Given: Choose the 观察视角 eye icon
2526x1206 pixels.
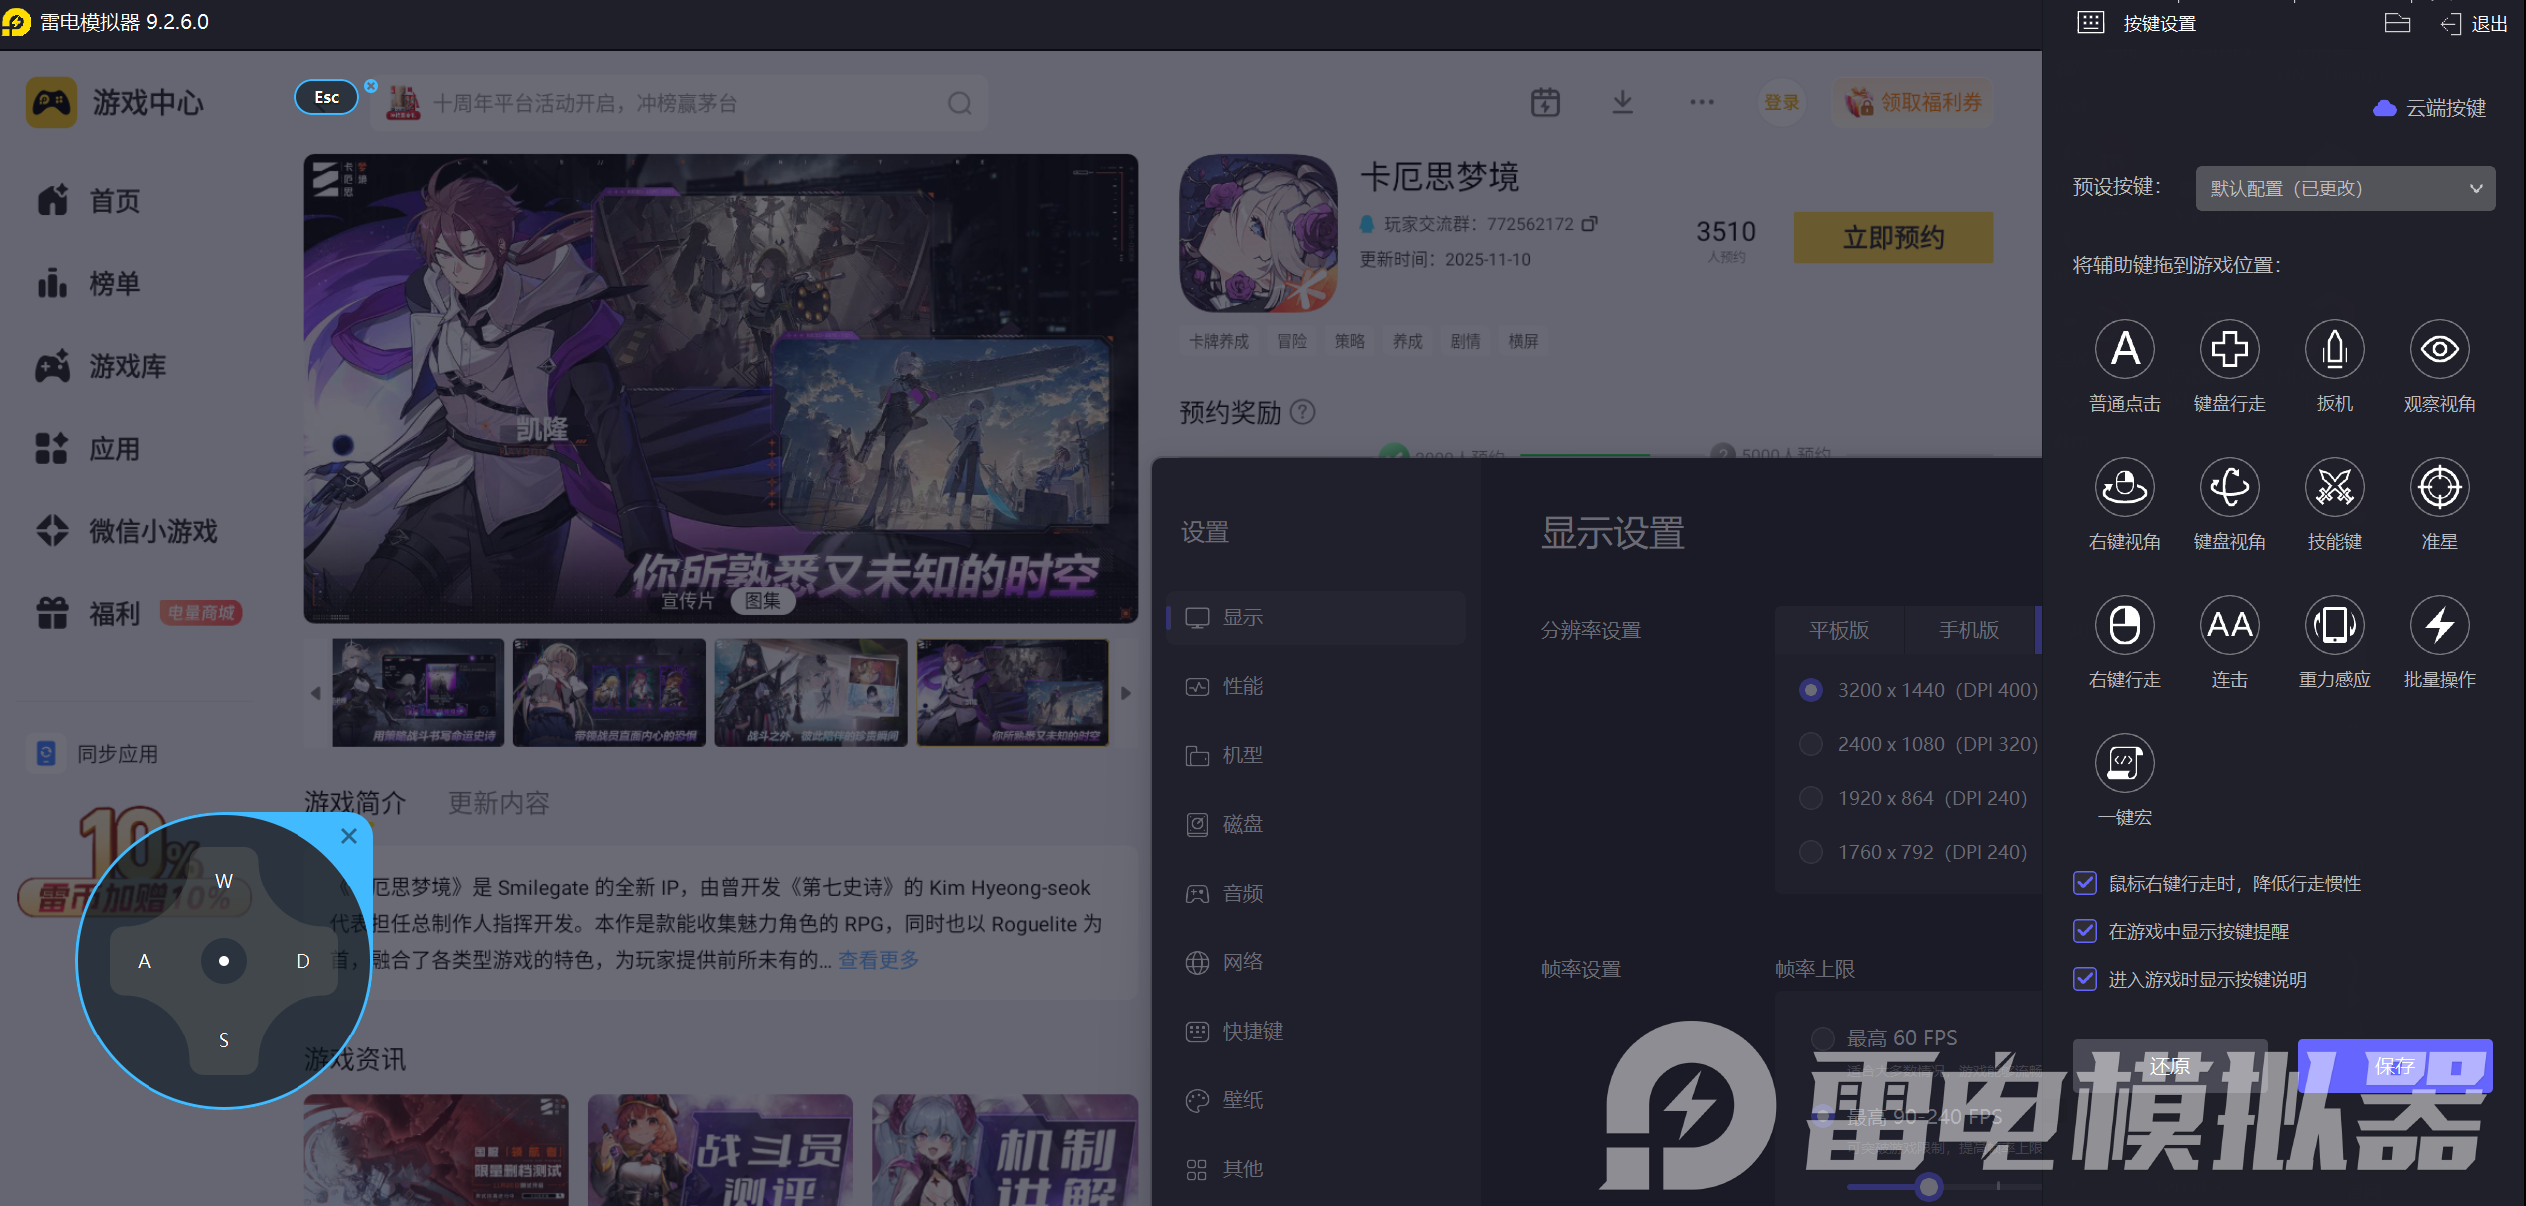Looking at the screenshot, I should [x=2439, y=350].
